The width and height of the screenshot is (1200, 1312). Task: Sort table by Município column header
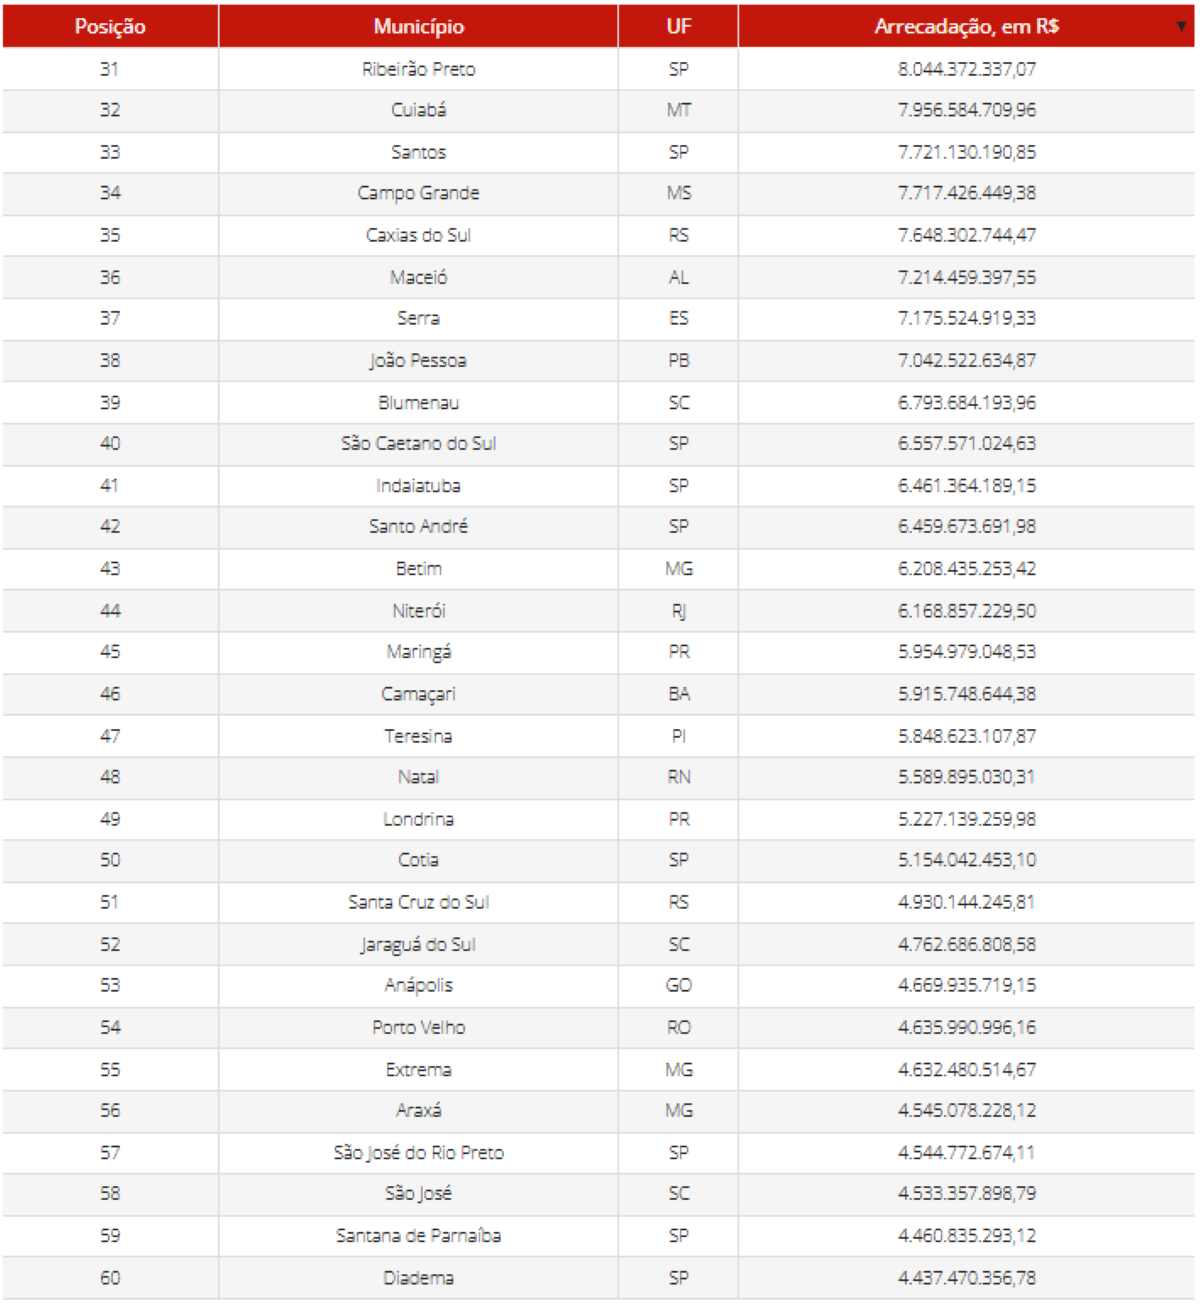click(418, 27)
